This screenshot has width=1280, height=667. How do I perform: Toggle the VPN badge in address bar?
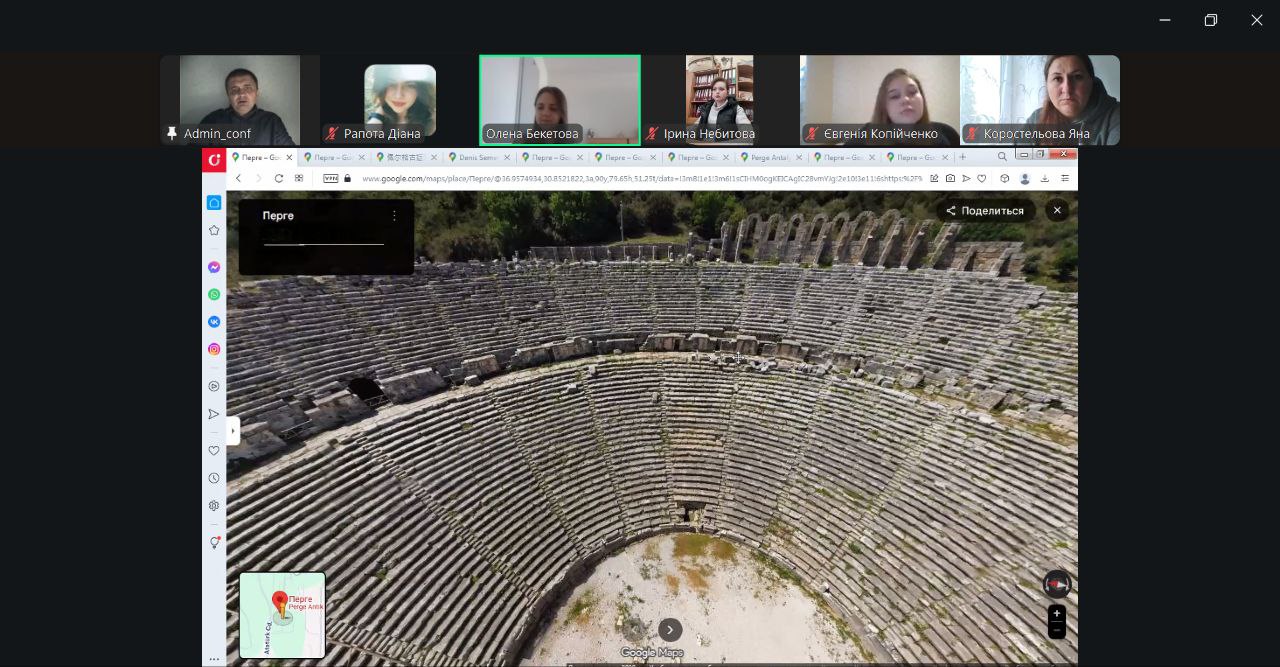coord(330,178)
